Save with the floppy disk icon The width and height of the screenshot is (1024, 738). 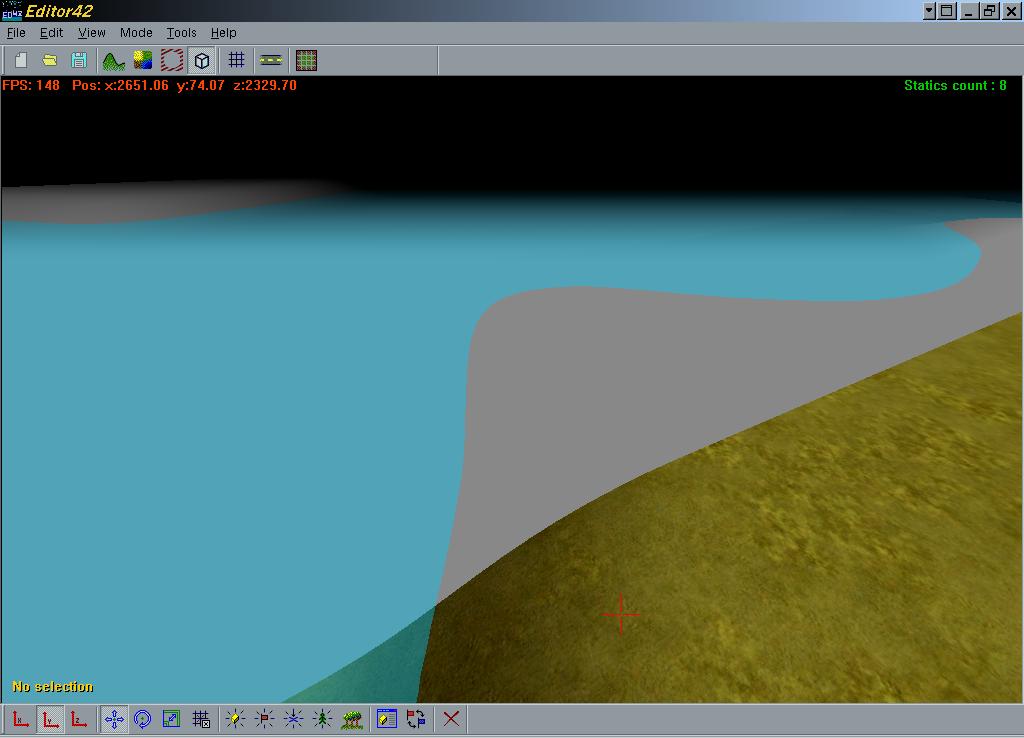79,61
